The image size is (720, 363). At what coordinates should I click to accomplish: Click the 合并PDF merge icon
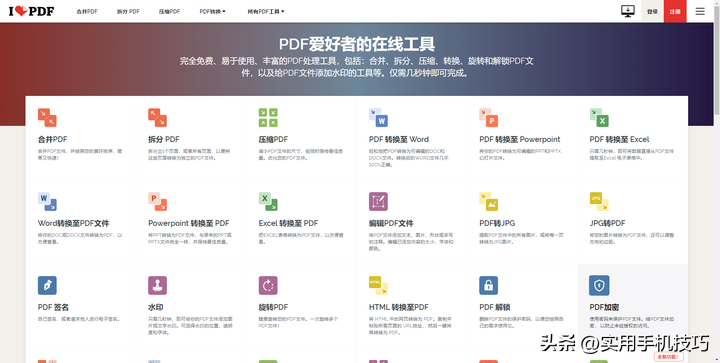tap(47, 117)
